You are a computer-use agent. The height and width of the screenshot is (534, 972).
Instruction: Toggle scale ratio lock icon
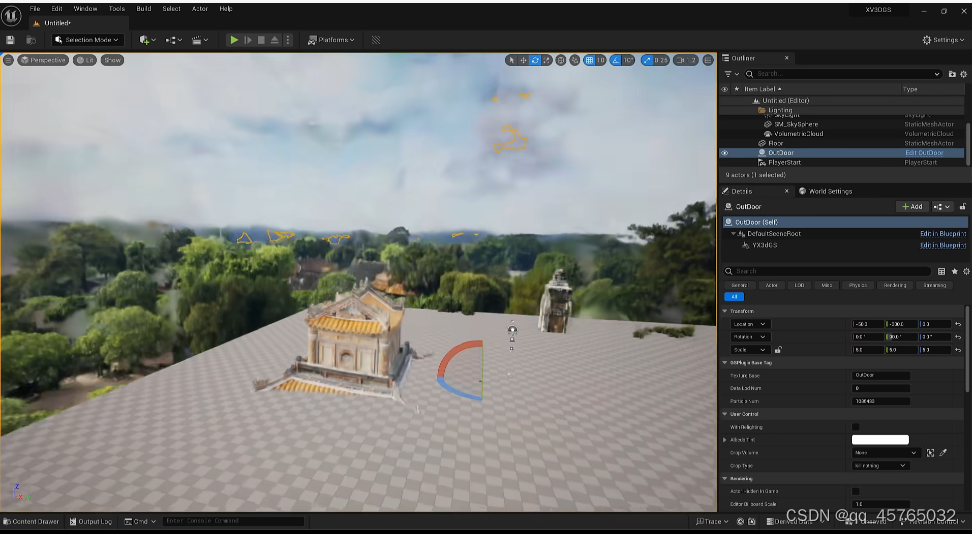click(x=778, y=350)
